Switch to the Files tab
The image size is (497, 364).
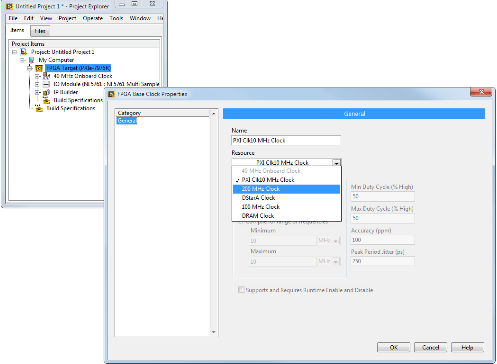[40, 31]
